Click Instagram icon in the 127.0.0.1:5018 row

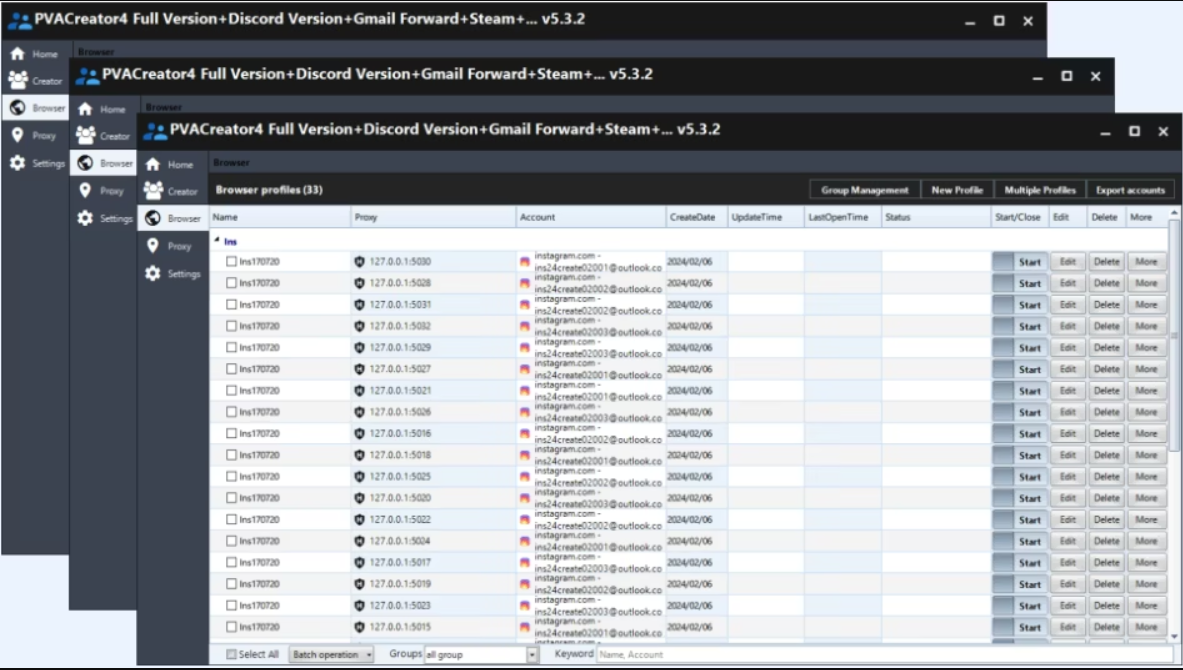pyautogui.click(x=525, y=455)
